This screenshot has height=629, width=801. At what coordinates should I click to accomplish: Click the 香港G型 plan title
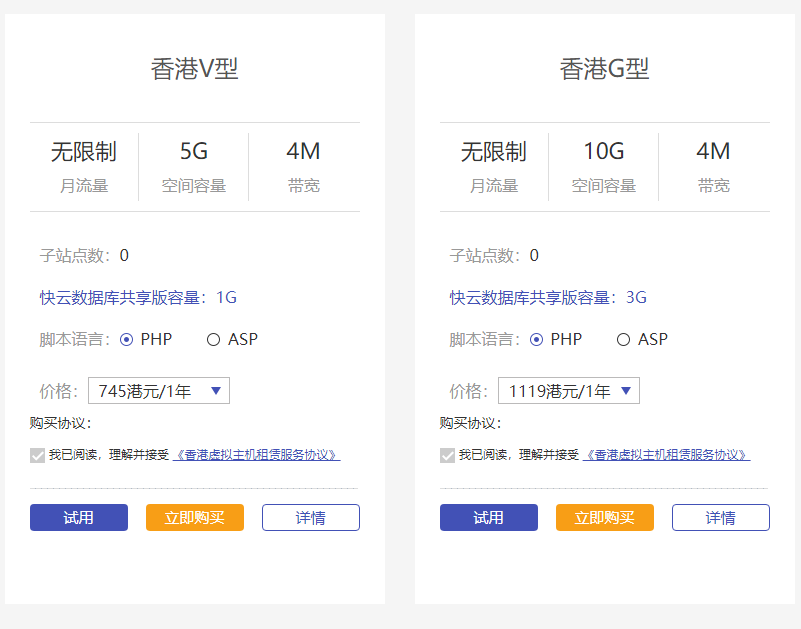click(x=605, y=69)
